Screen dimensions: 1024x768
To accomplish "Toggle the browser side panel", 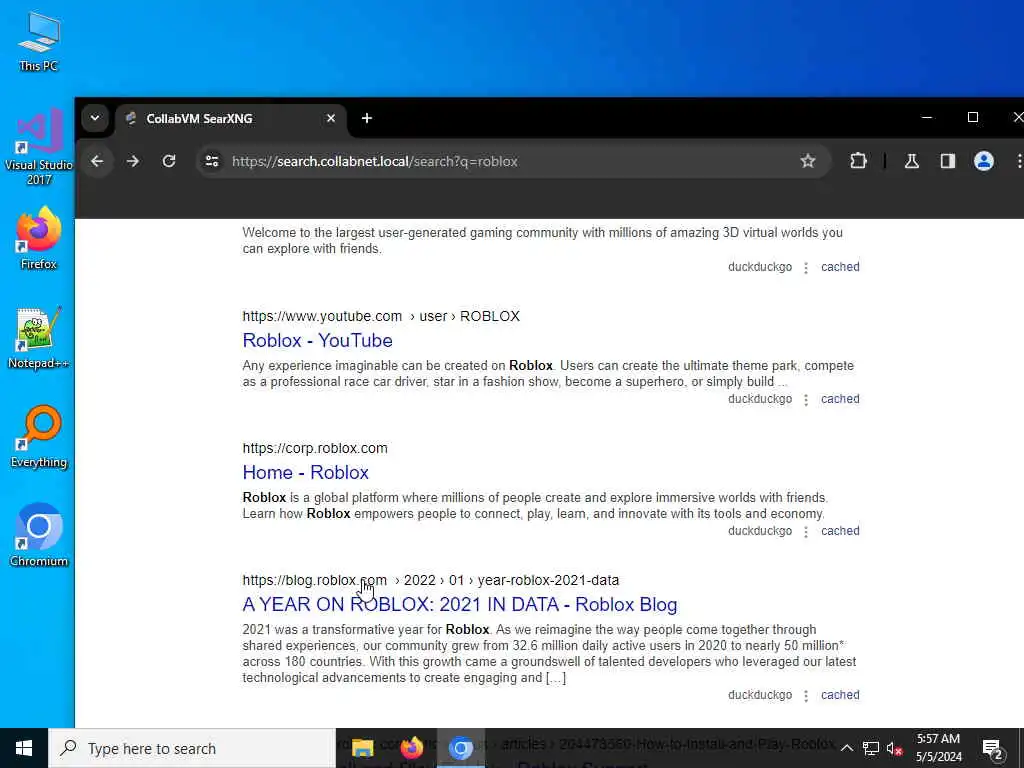I will tap(948, 161).
